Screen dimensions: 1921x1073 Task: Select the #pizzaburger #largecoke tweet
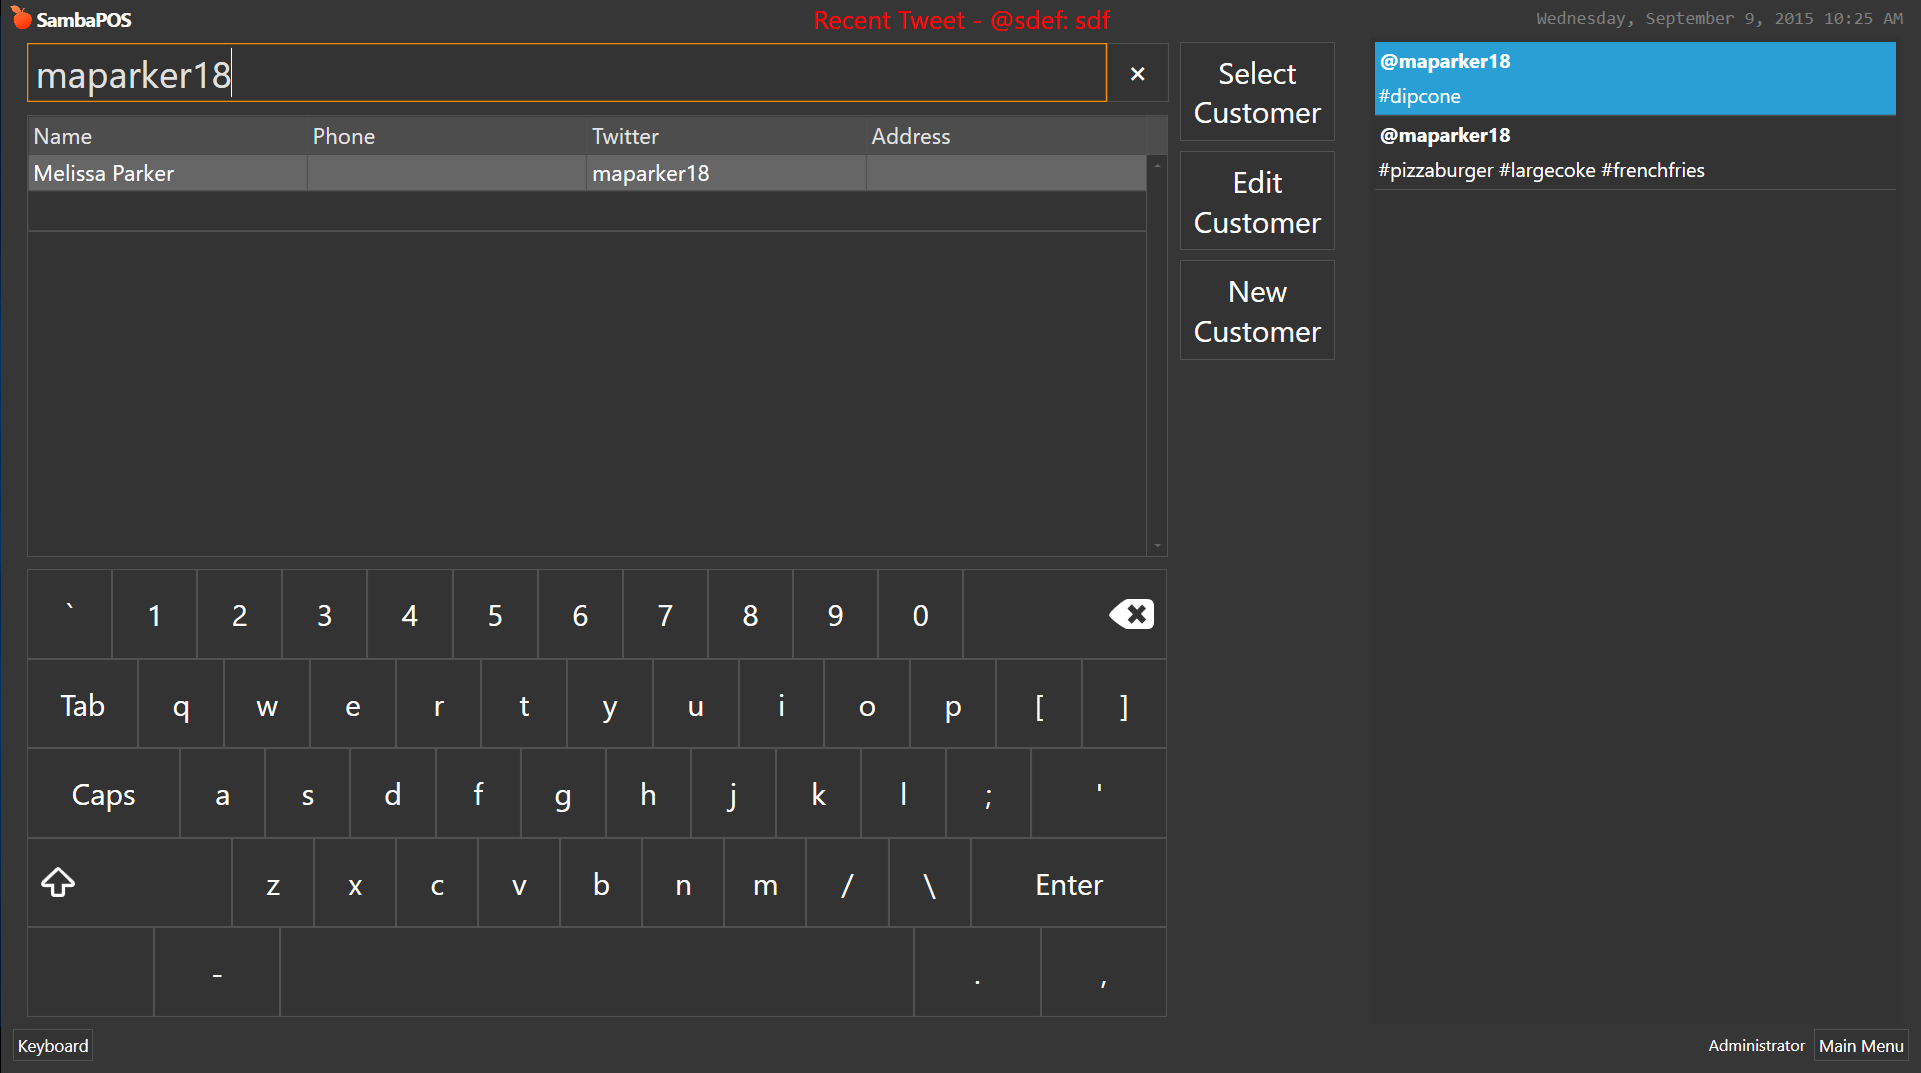1635,152
